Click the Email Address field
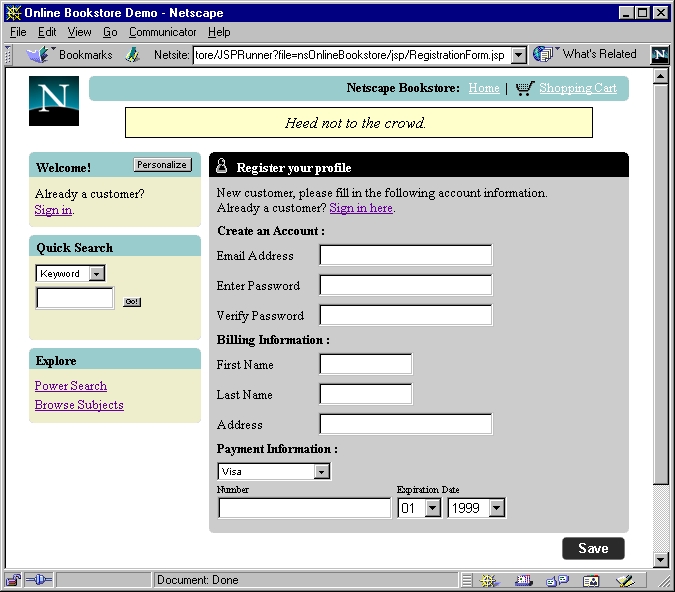The width and height of the screenshot is (675, 592). coord(406,255)
